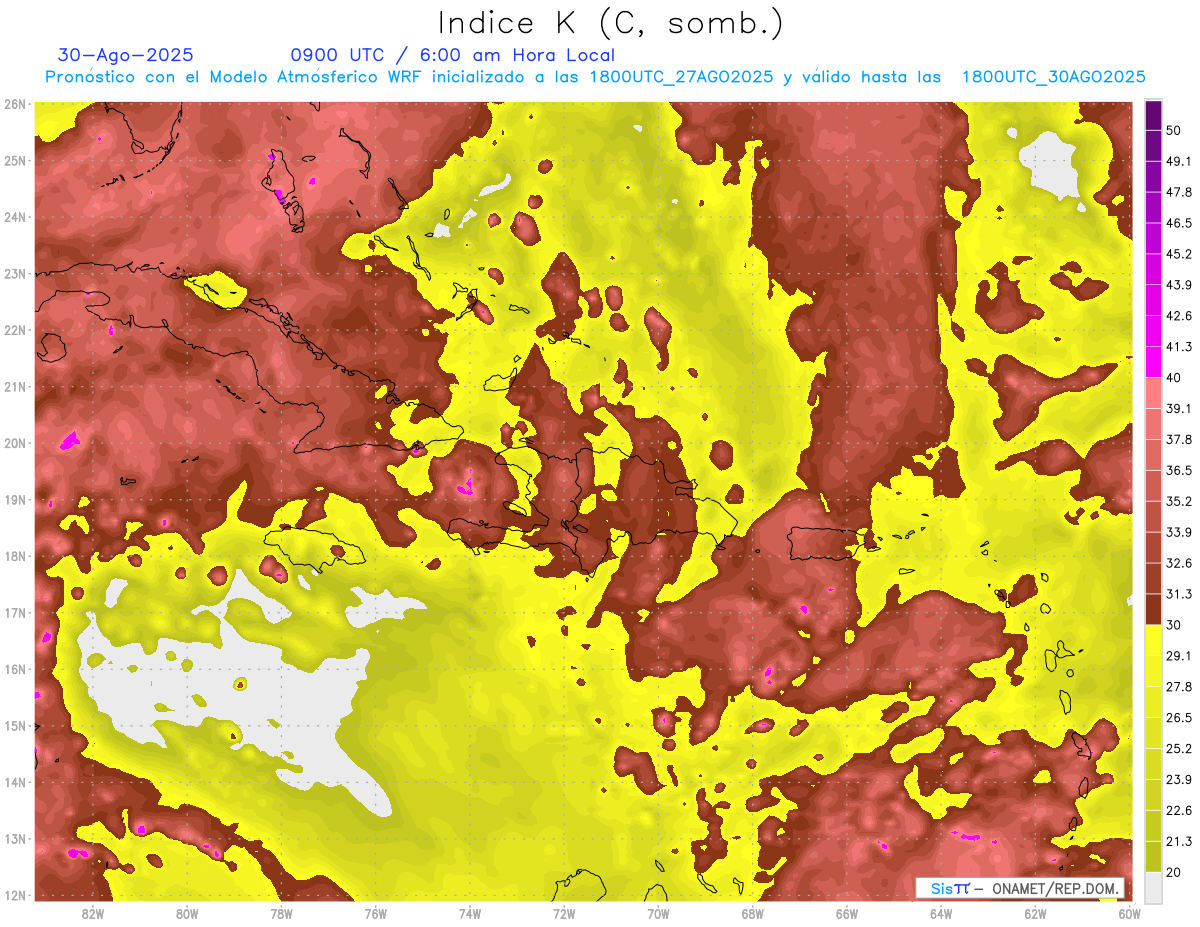Click the 62W longitude label

coord(1035,913)
